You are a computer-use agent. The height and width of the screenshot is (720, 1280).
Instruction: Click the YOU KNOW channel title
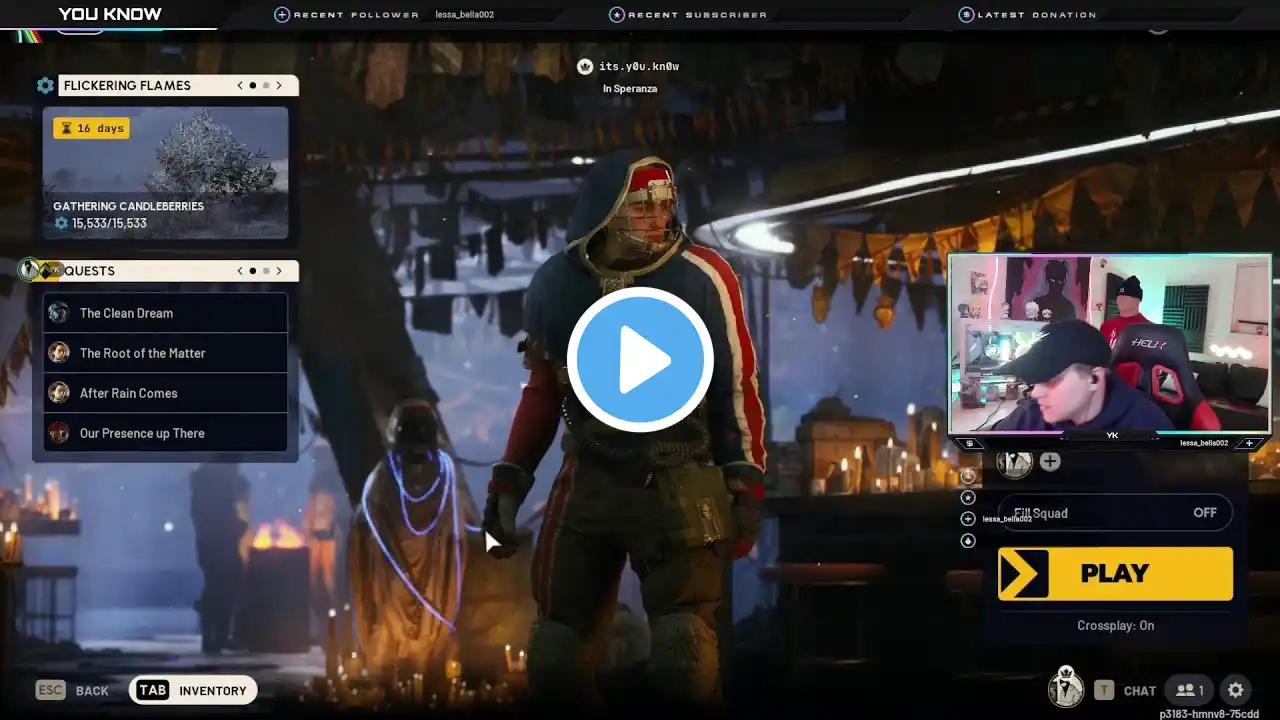[110, 14]
